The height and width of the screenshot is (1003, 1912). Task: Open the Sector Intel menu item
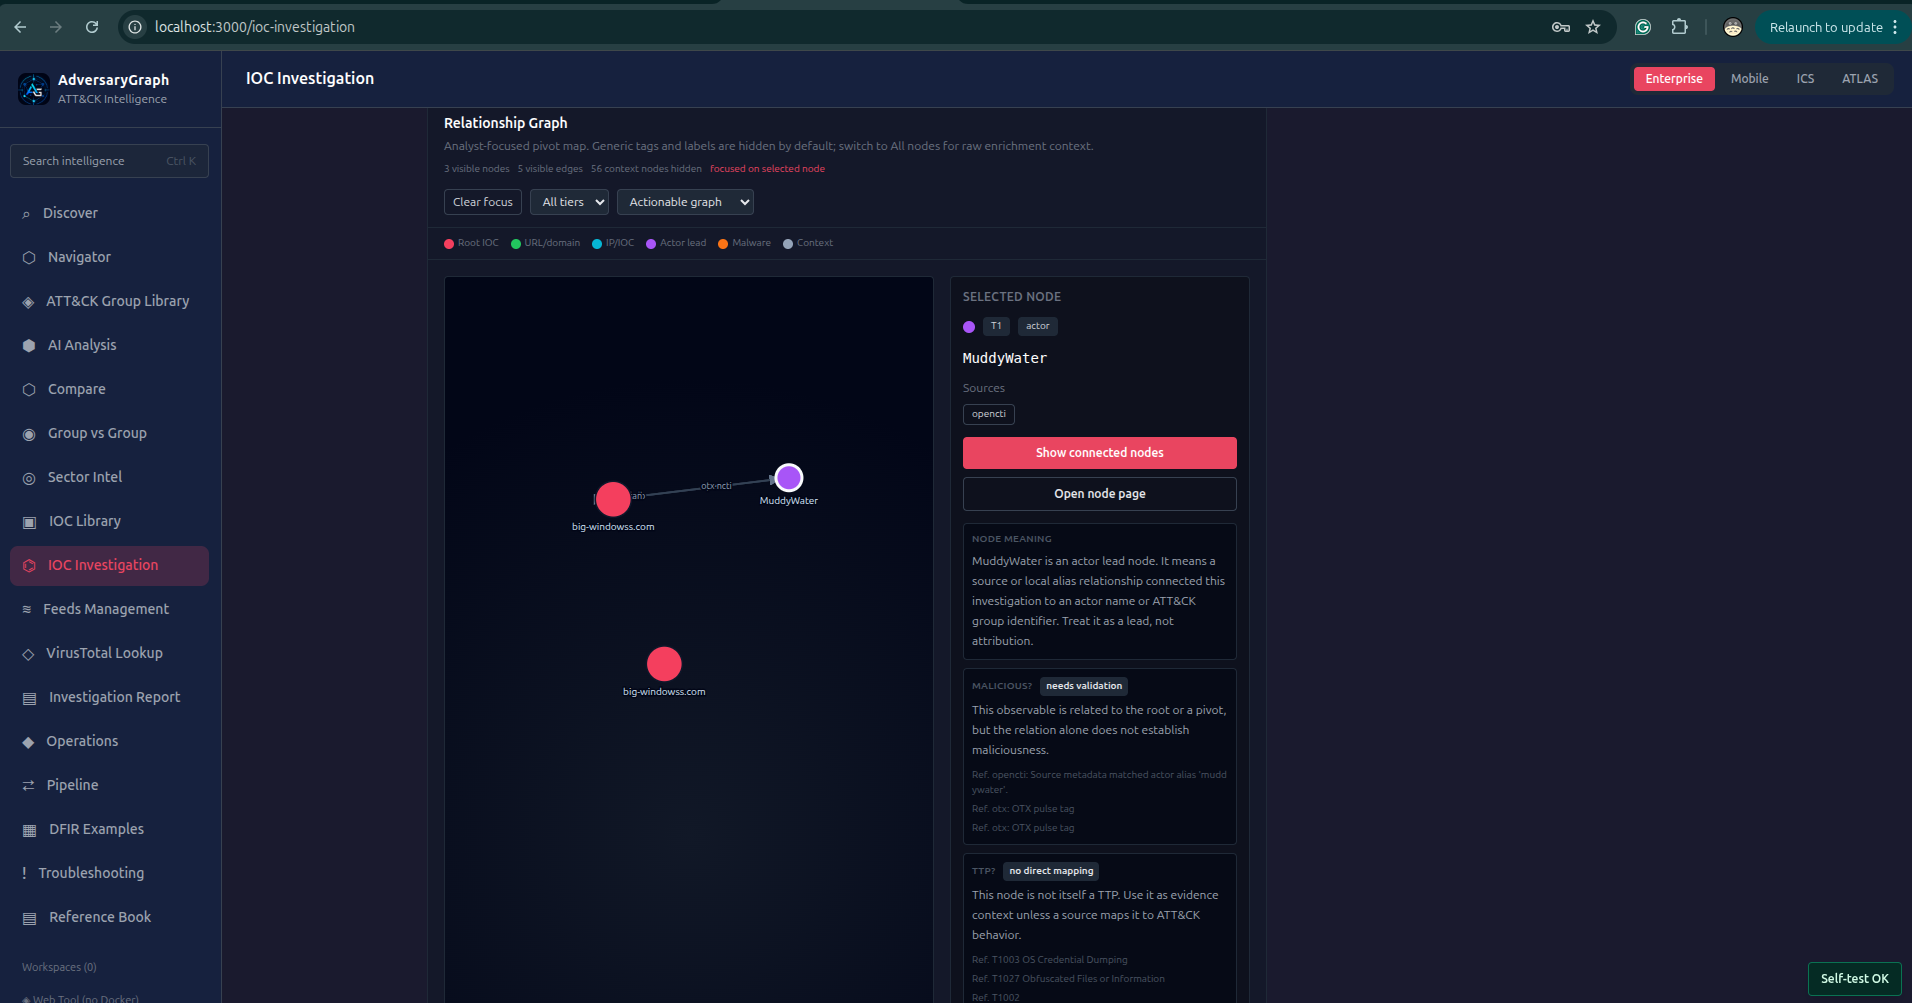(x=109, y=477)
